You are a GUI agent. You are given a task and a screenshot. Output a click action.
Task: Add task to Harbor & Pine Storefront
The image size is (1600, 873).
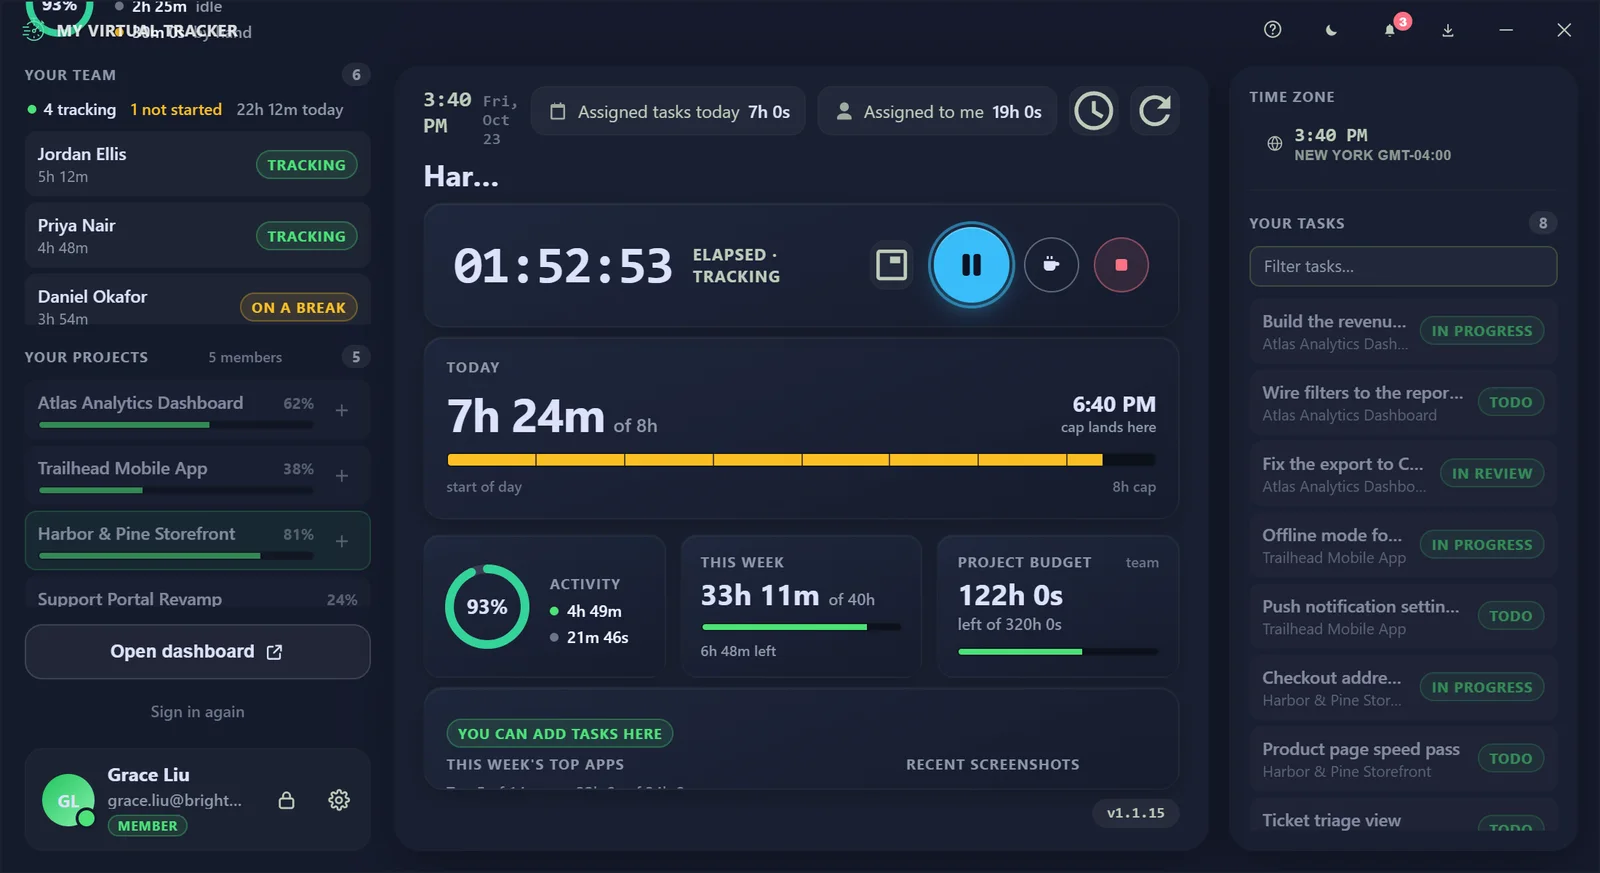click(x=342, y=541)
